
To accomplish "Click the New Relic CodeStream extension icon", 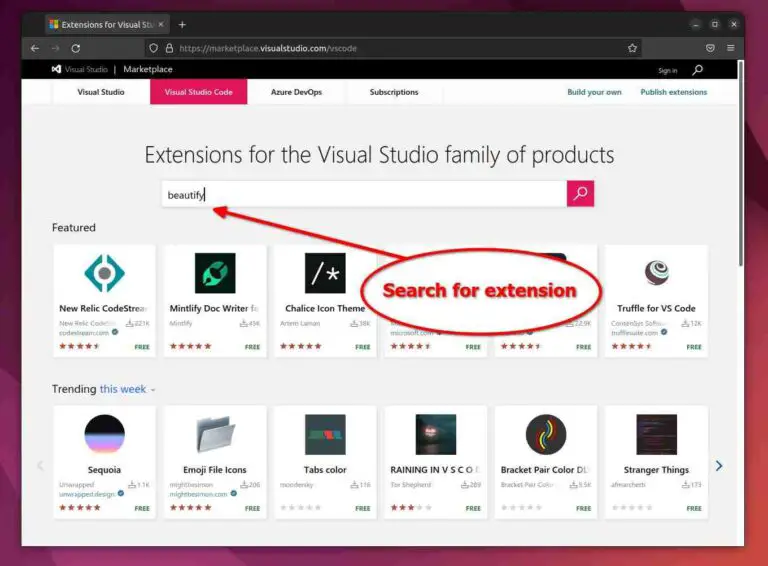I will pyautogui.click(x=104, y=273).
